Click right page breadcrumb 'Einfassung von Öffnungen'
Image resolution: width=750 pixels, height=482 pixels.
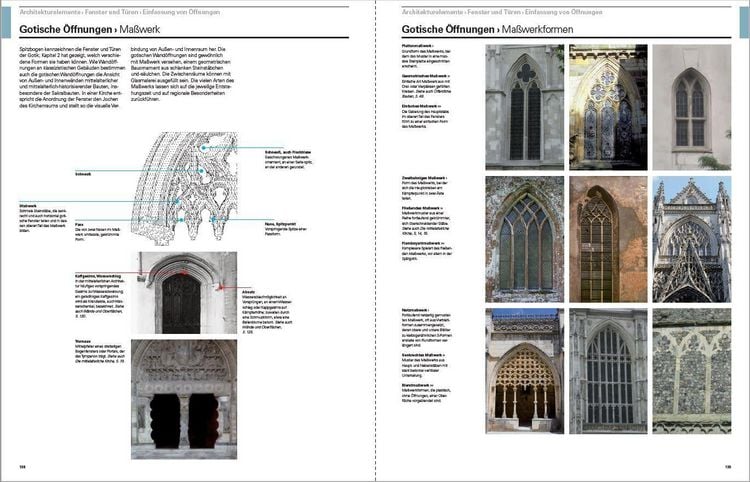point(563,12)
